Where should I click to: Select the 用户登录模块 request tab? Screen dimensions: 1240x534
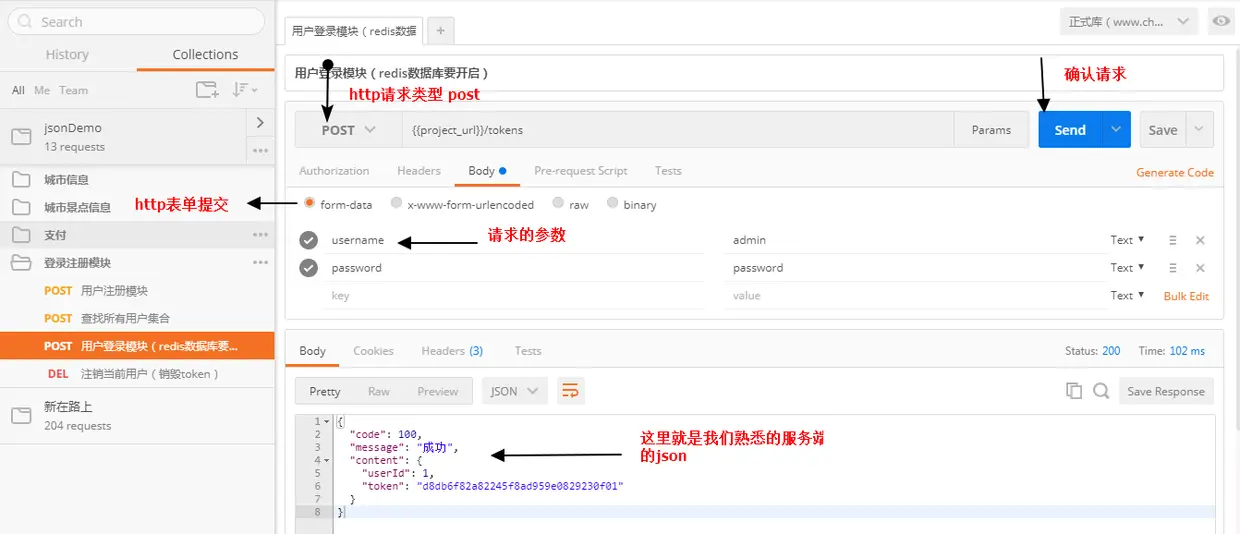[354, 31]
